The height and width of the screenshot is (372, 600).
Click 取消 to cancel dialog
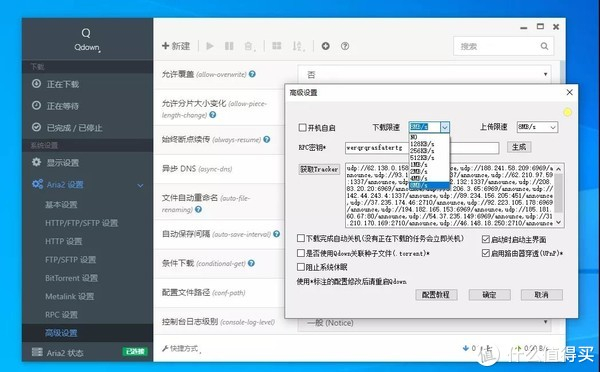pos(541,295)
